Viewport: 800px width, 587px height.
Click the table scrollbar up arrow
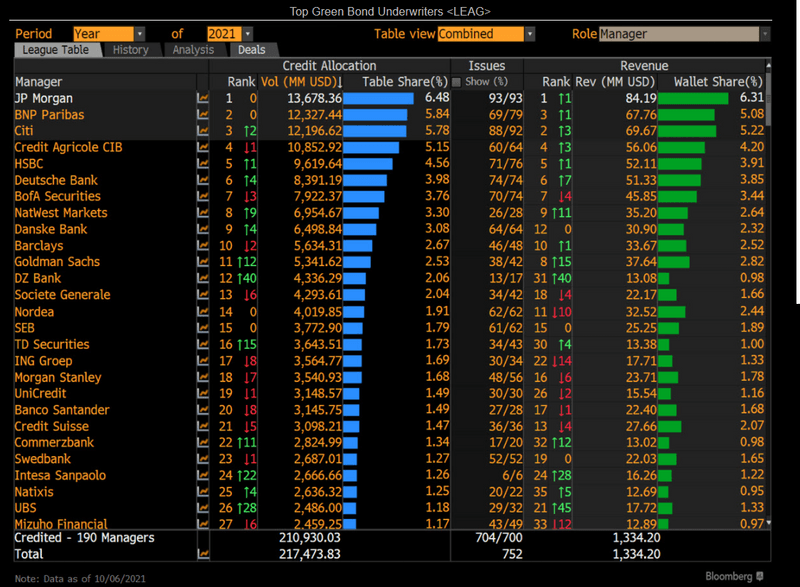(768, 65)
